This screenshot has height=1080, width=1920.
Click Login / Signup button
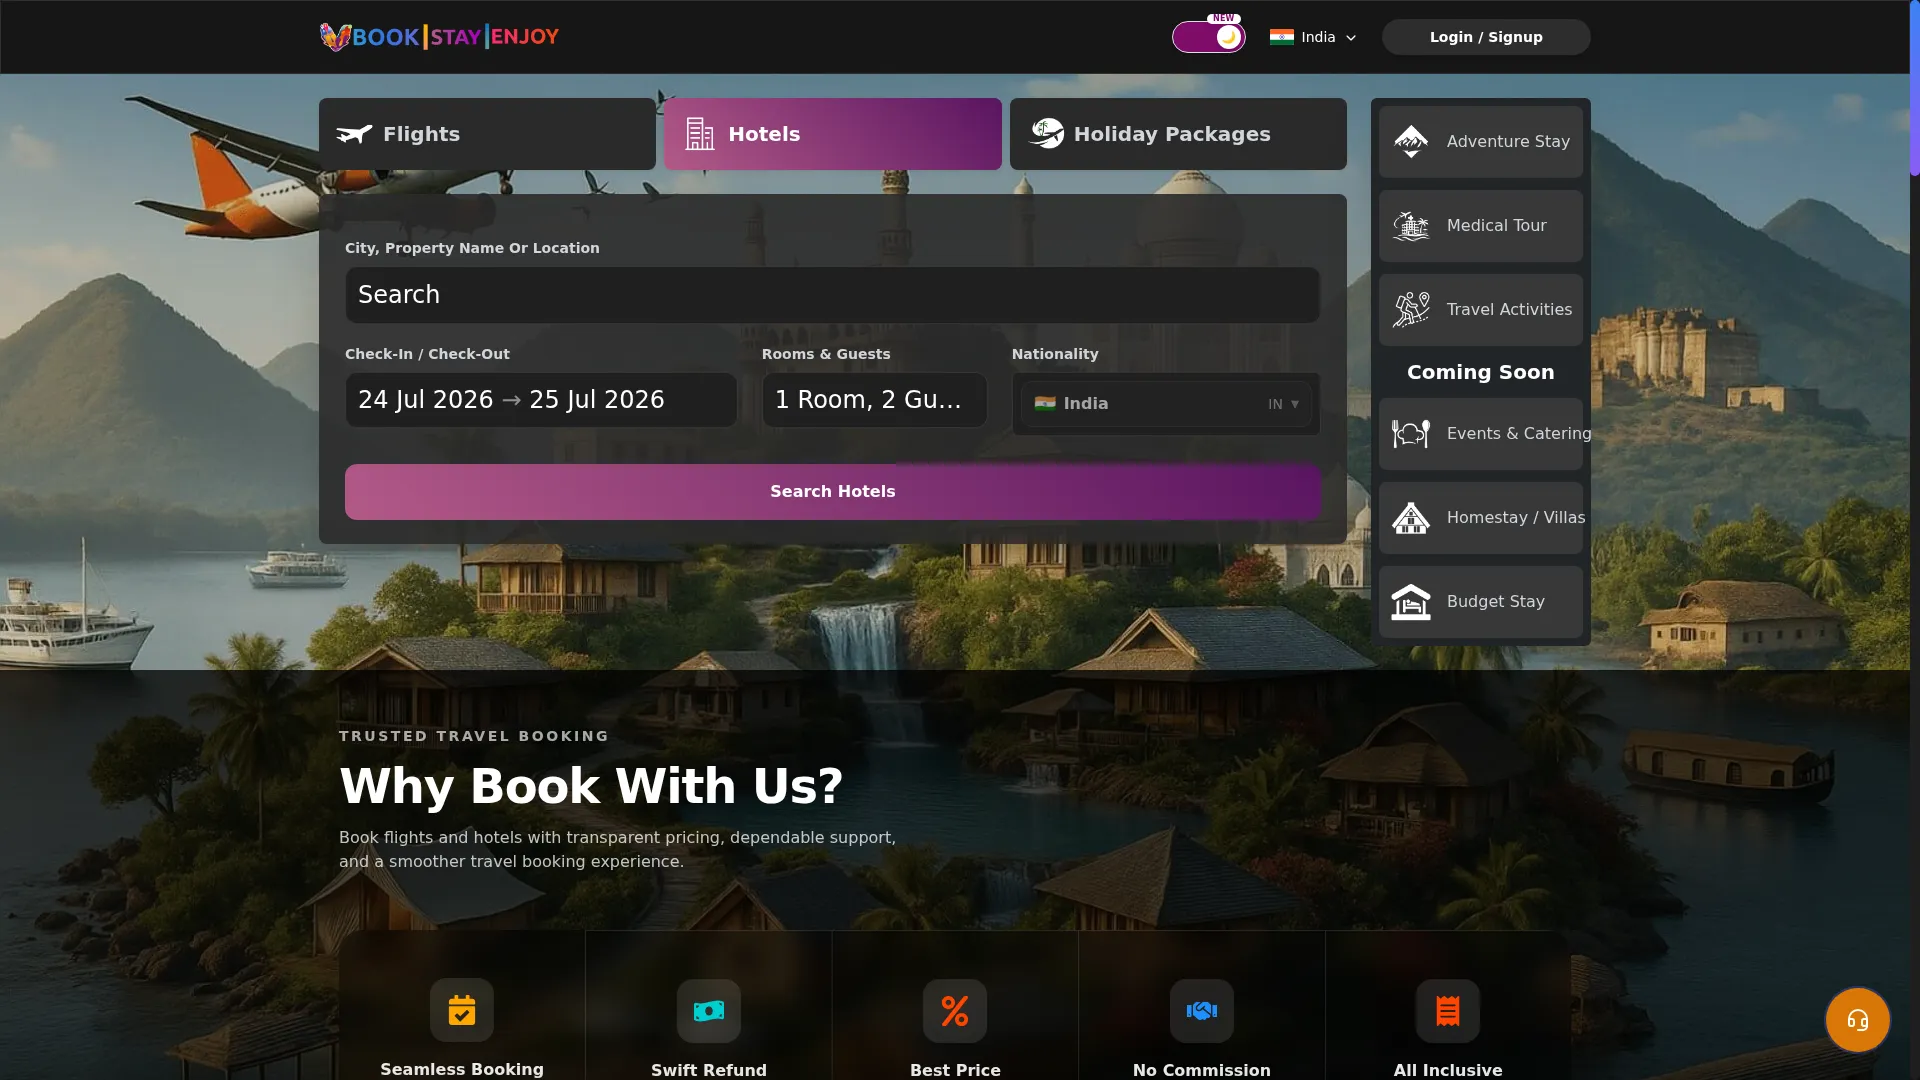(x=1486, y=37)
